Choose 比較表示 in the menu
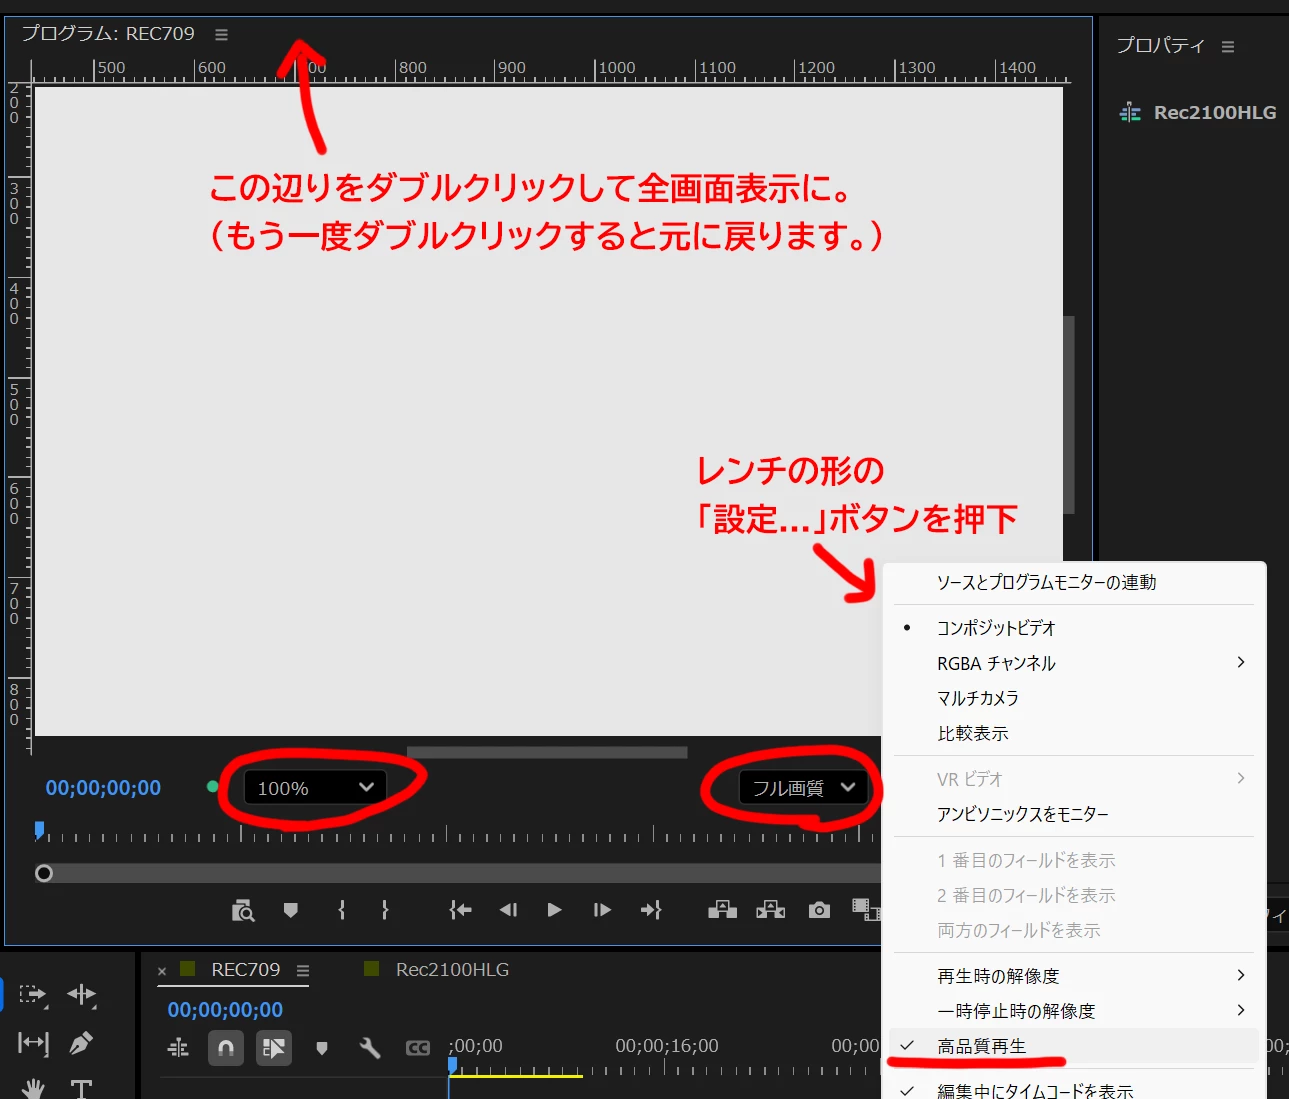1289x1099 pixels. pos(1073,733)
